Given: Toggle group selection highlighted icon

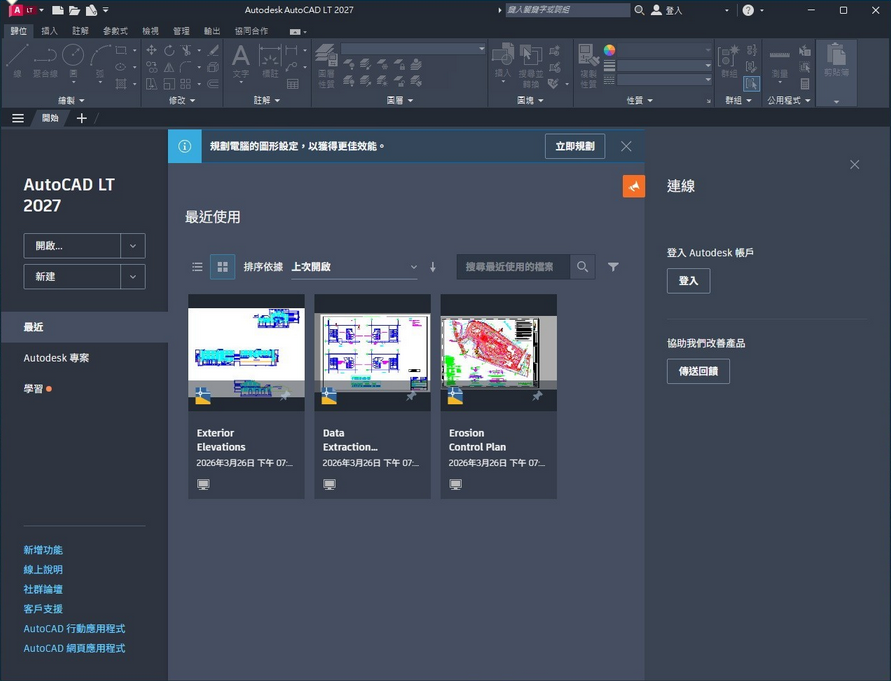Looking at the screenshot, I should point(751,84).
